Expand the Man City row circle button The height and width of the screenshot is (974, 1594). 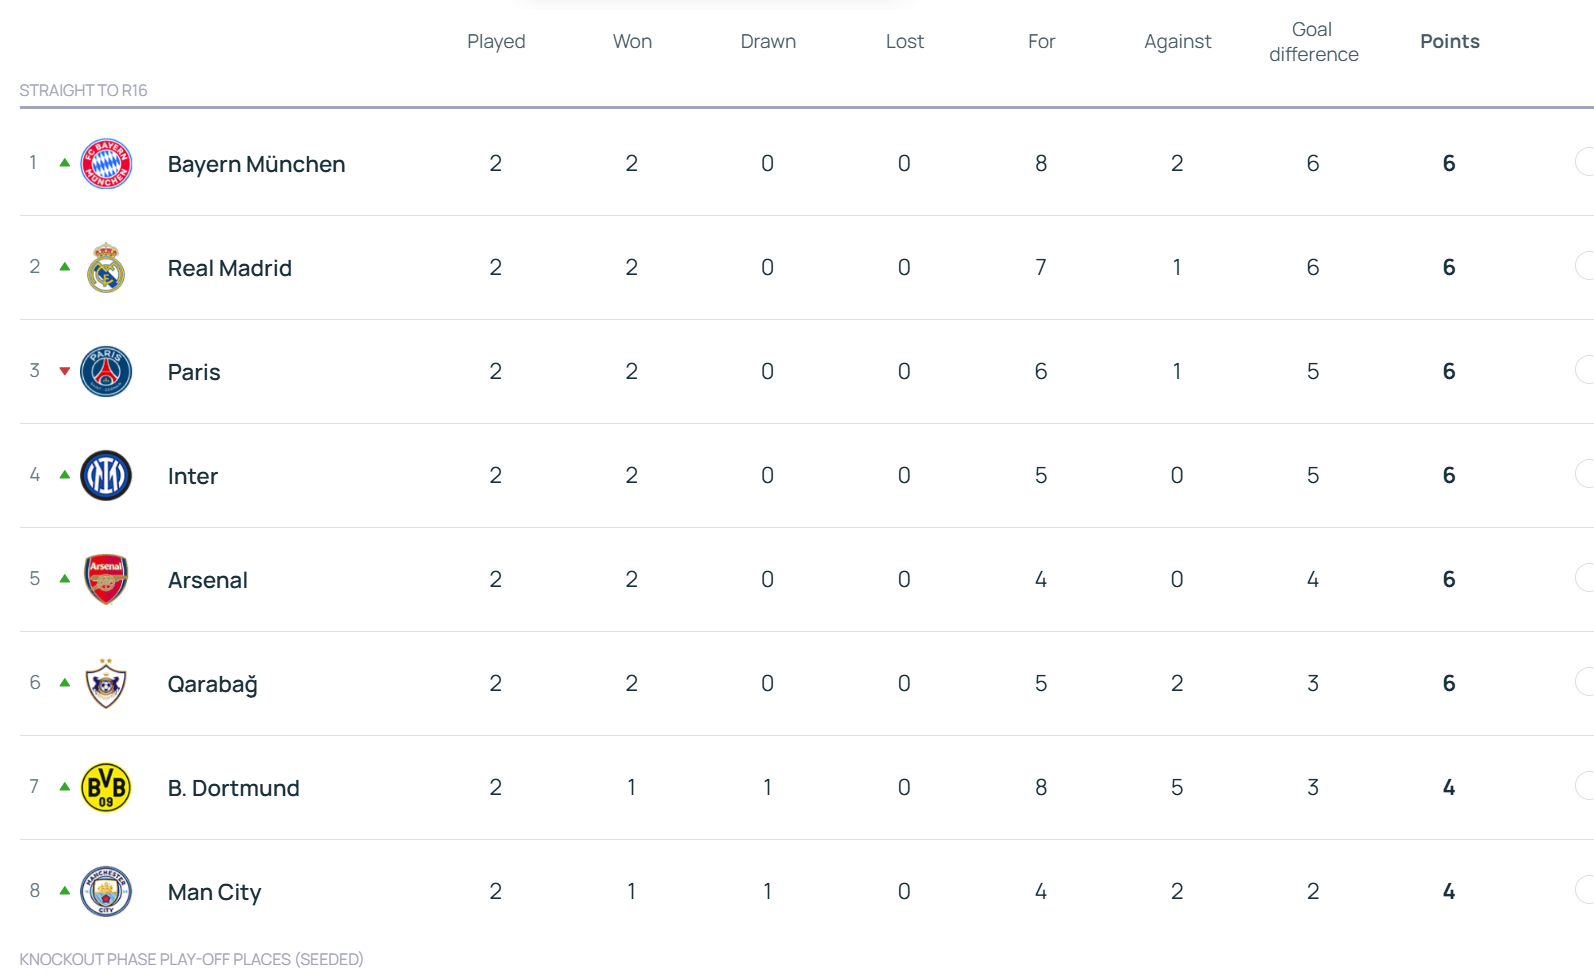pyautogui.click(x=1585, y=890)
